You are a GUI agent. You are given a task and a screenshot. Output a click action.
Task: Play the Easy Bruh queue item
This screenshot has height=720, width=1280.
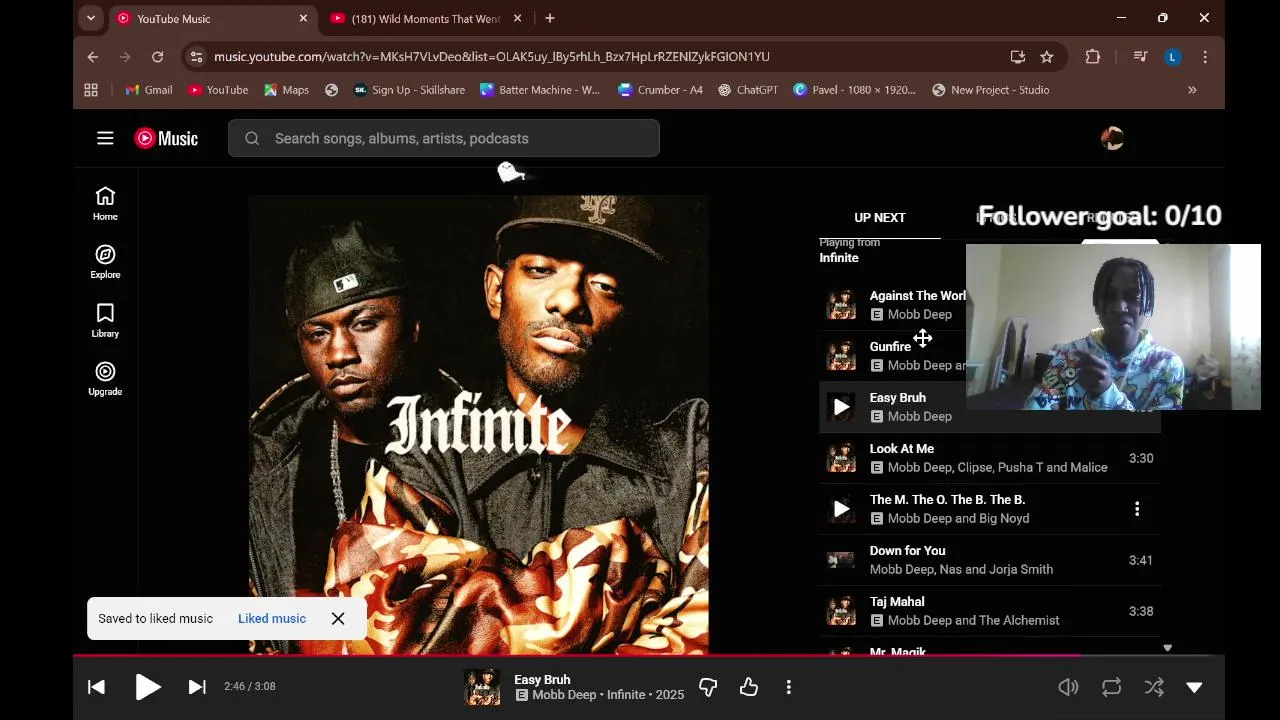pos(841,407)
